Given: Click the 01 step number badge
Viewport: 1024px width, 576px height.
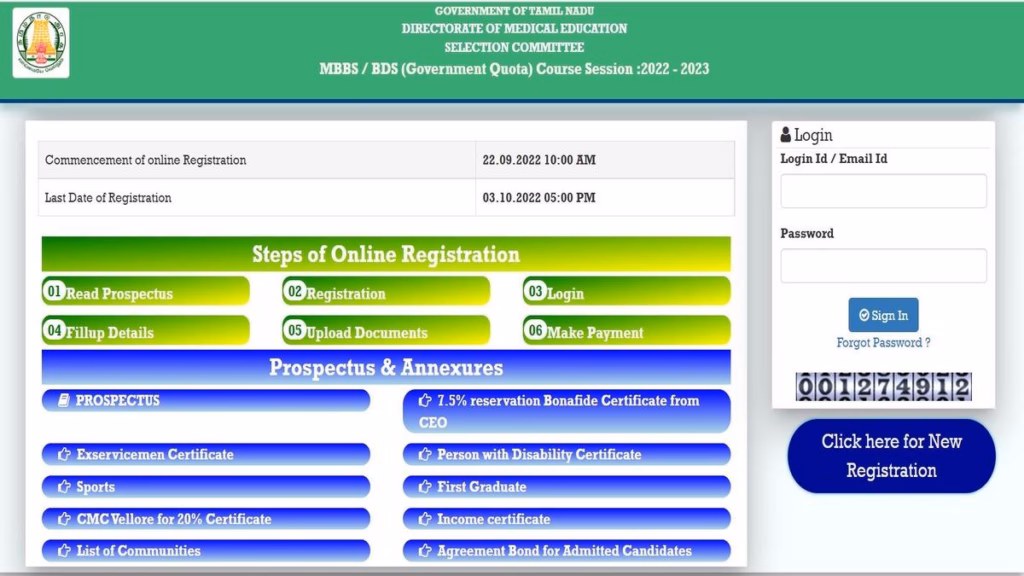Looking at the screenshot, I should 54,291.
